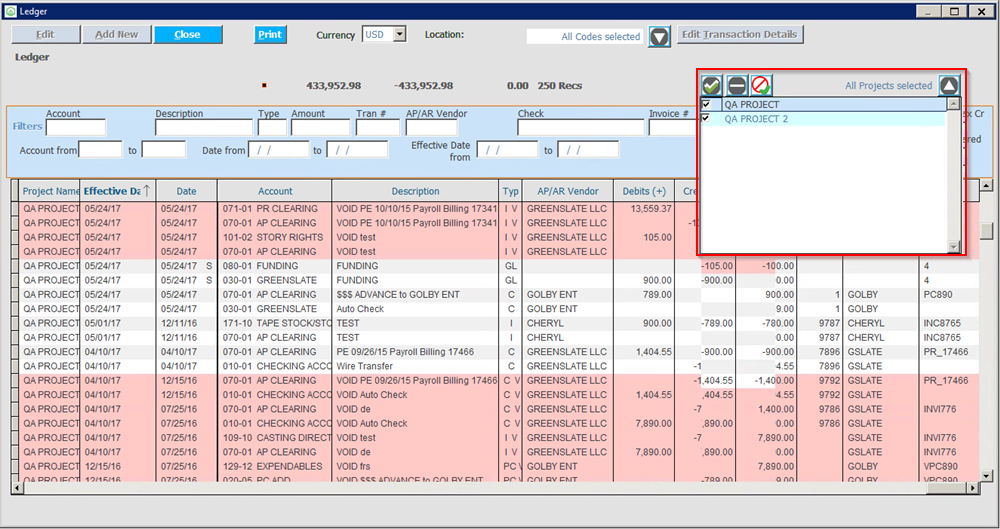
Task: Open the Currency USD dropdown
Action: [x=400, y=34]
